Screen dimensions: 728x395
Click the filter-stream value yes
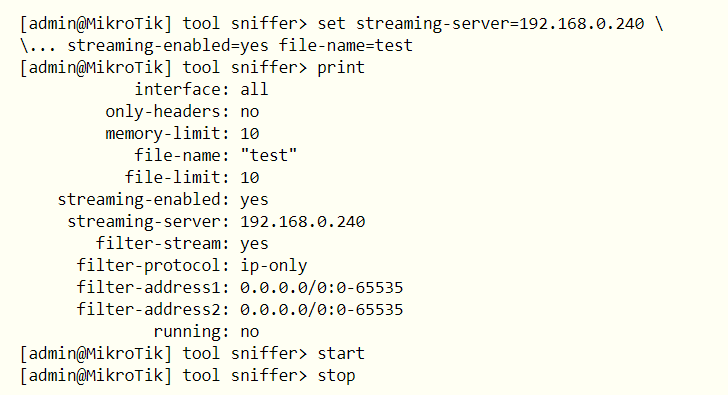tap(254, 244)
